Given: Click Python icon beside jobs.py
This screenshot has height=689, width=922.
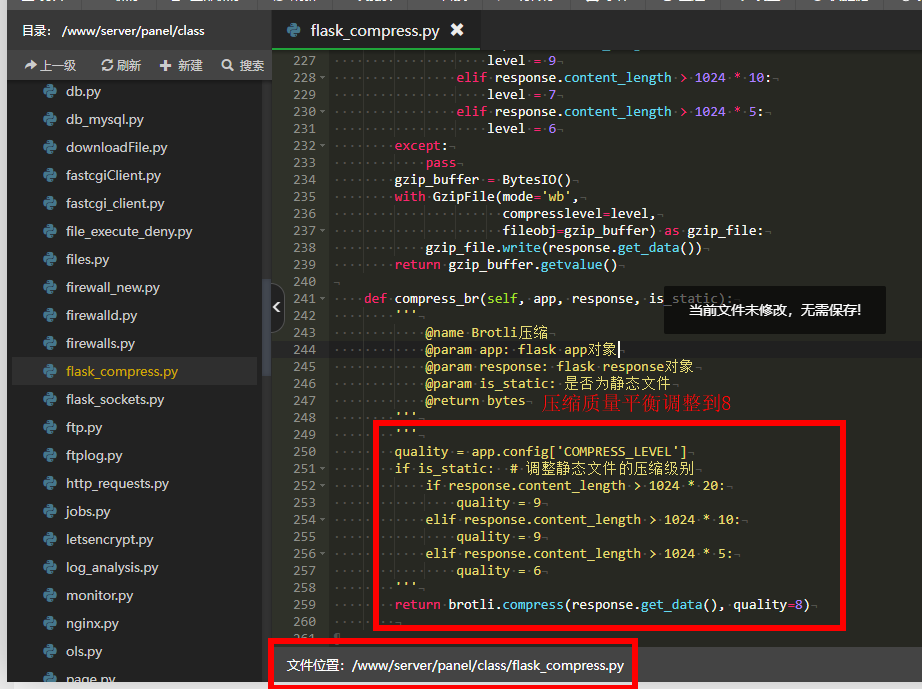Looking at the screenshot, I should click(x=50, y=511).
